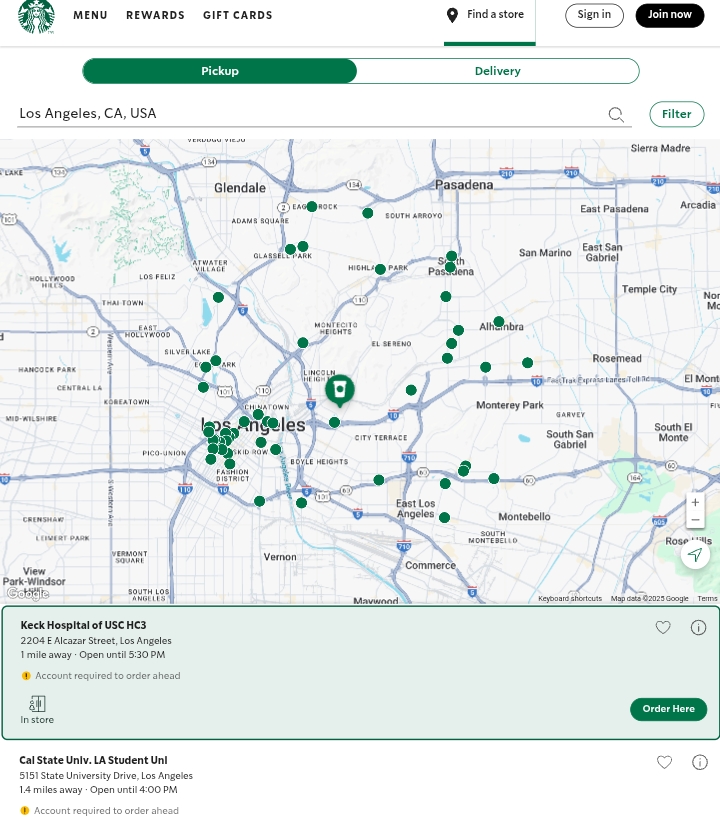Open the Filter options button

coord(677,114)
